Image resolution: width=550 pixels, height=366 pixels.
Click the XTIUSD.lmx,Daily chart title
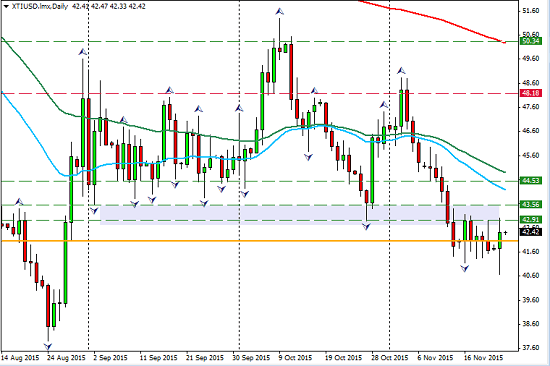[x=40, y=6]
